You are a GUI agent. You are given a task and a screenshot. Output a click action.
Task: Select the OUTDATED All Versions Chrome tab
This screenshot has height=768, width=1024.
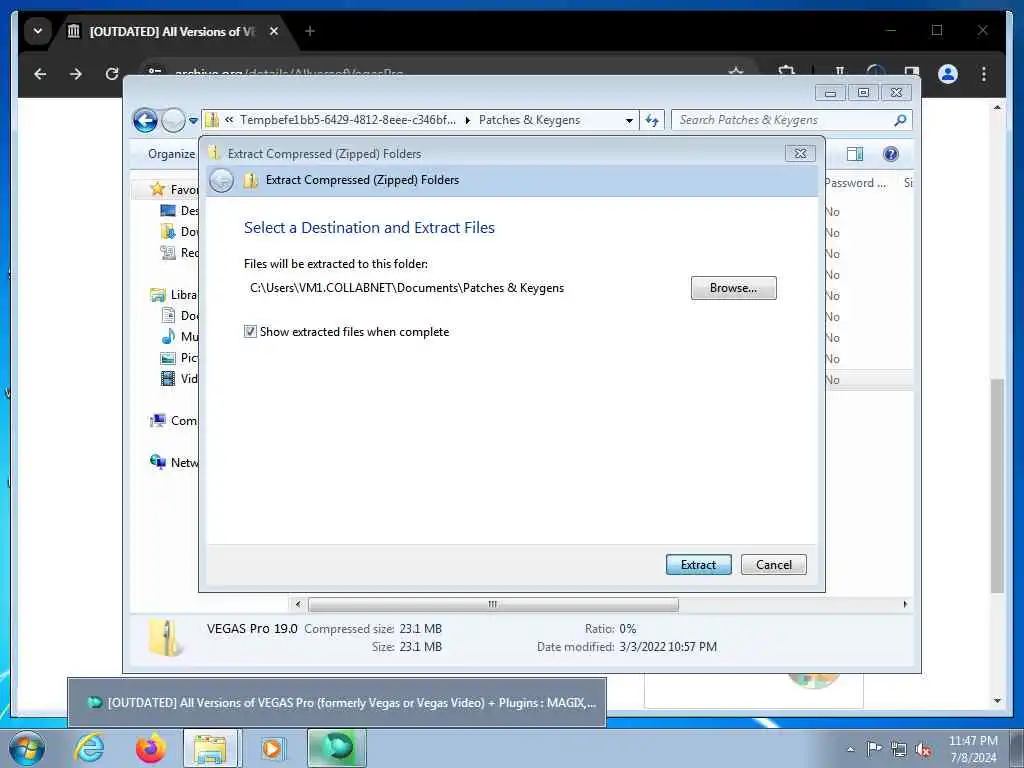tap(172, 31)
